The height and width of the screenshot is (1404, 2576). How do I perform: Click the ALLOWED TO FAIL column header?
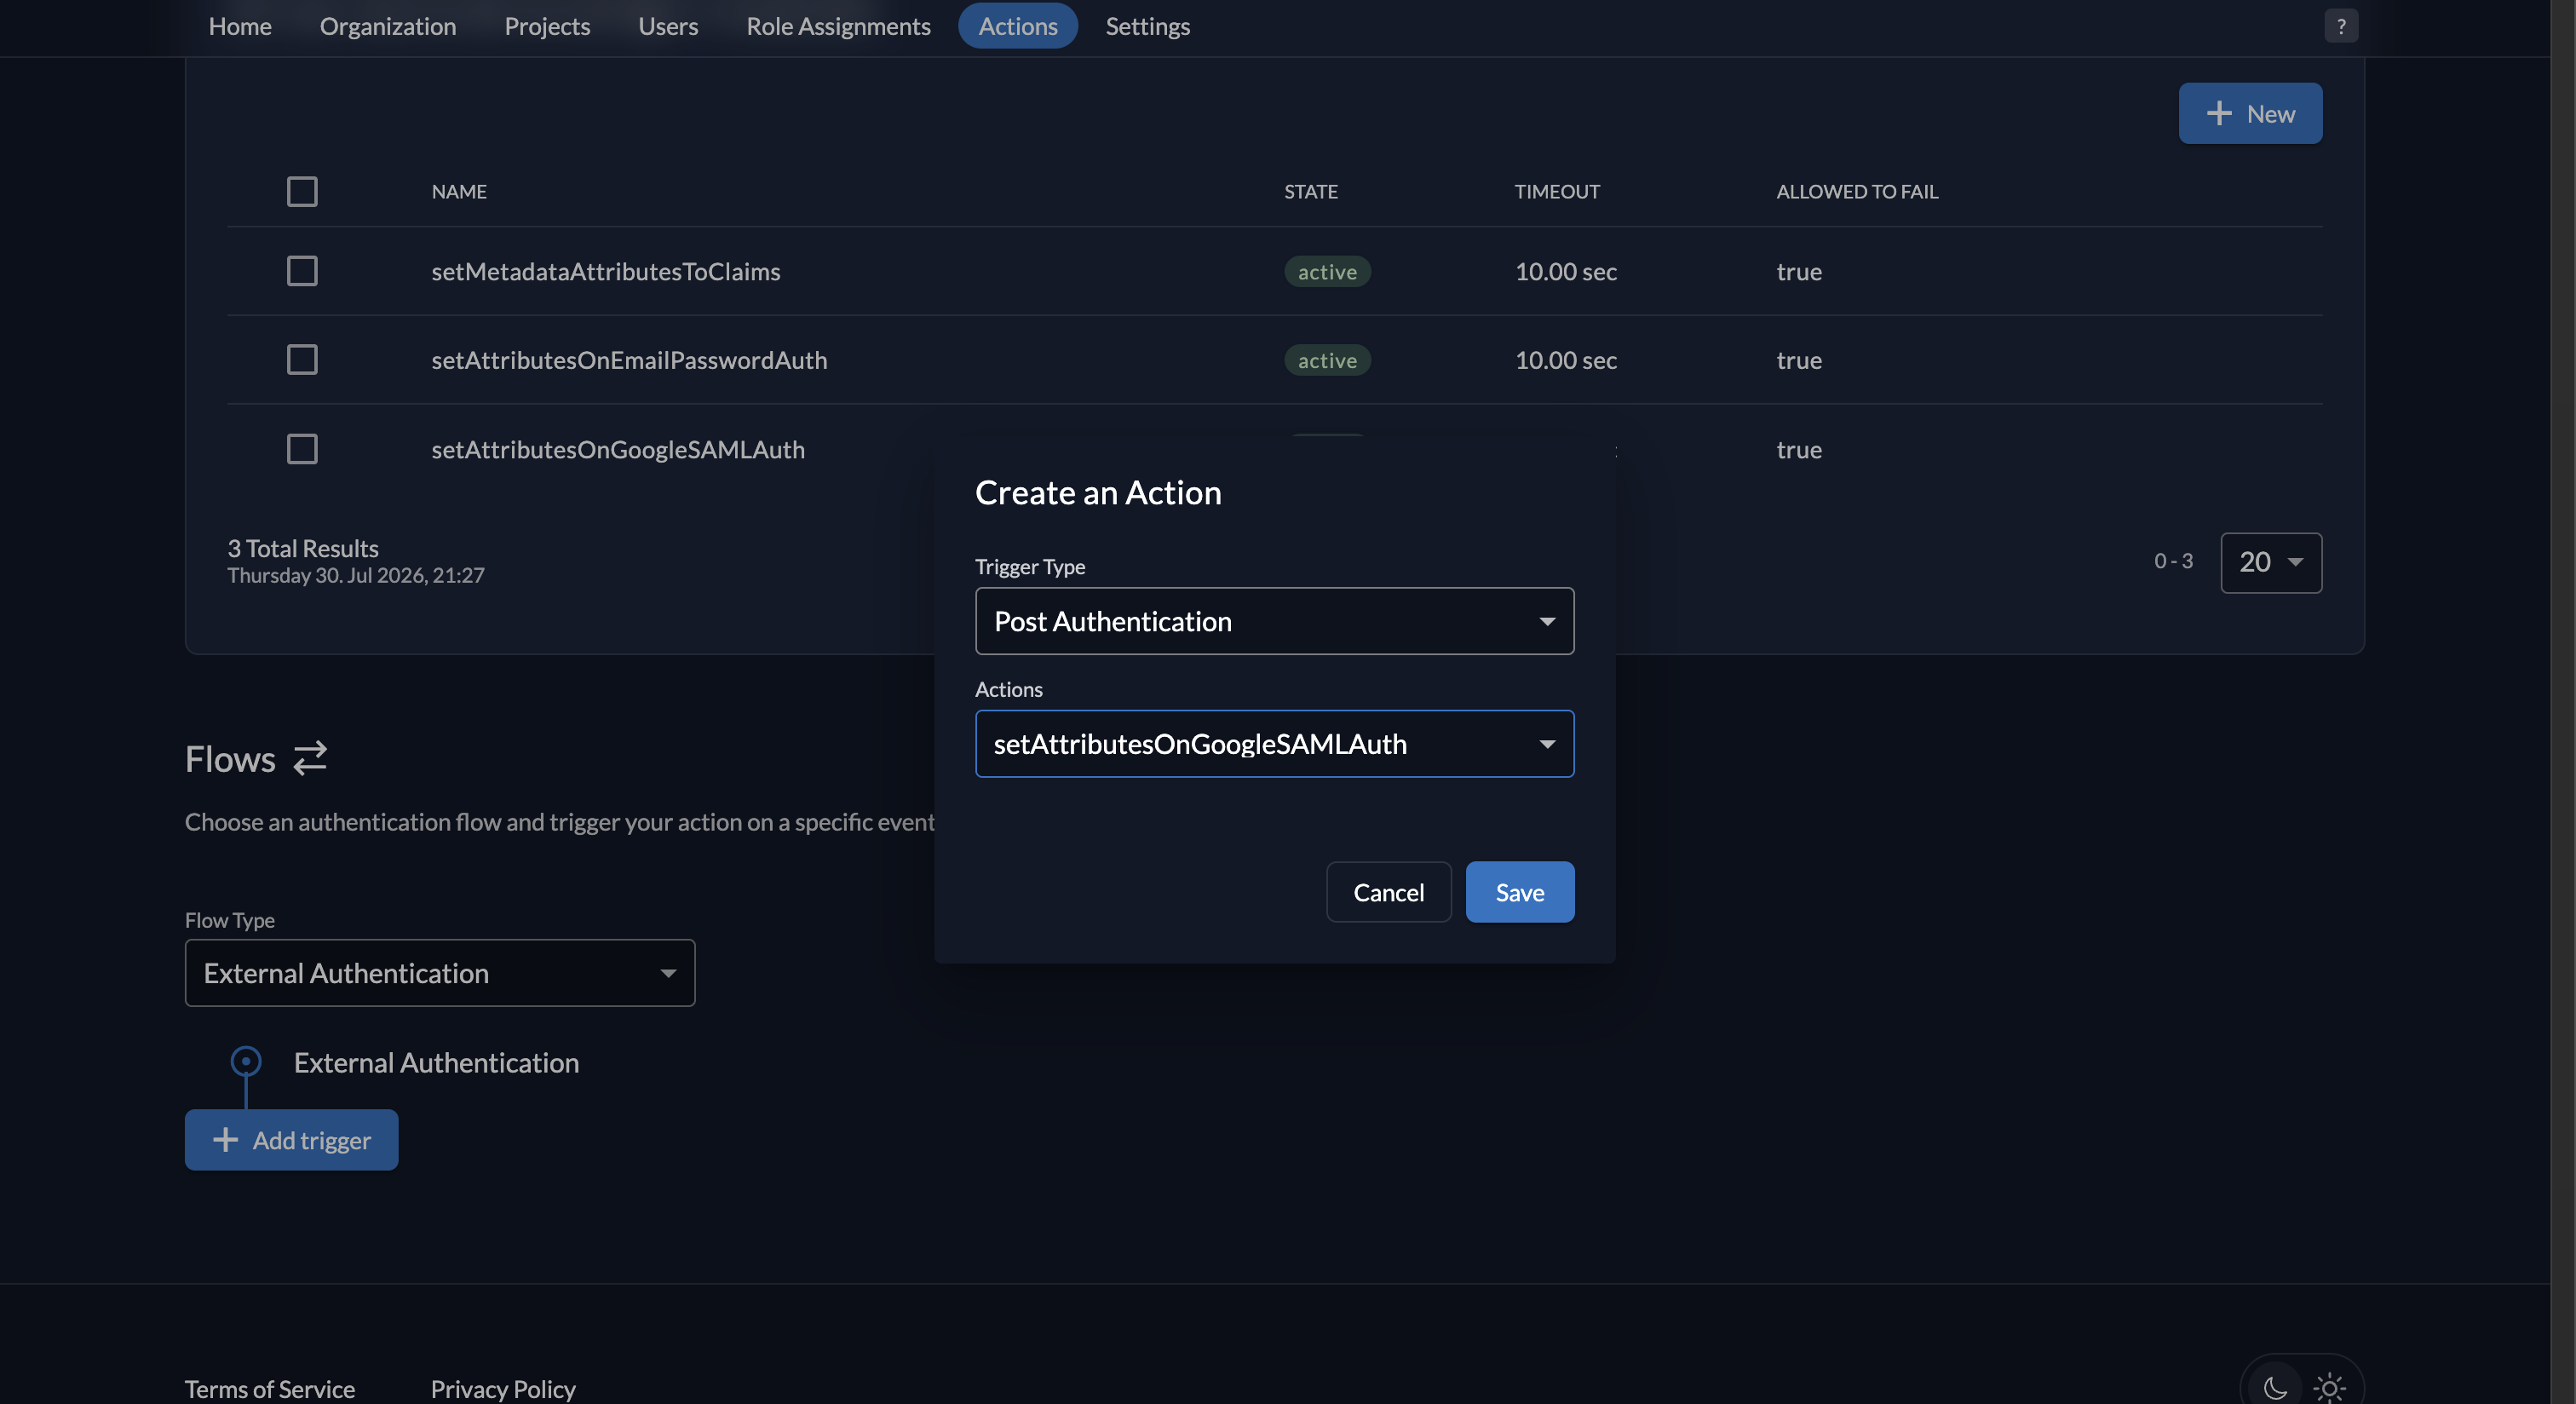pyautogui.click(x=1857, y=191)
